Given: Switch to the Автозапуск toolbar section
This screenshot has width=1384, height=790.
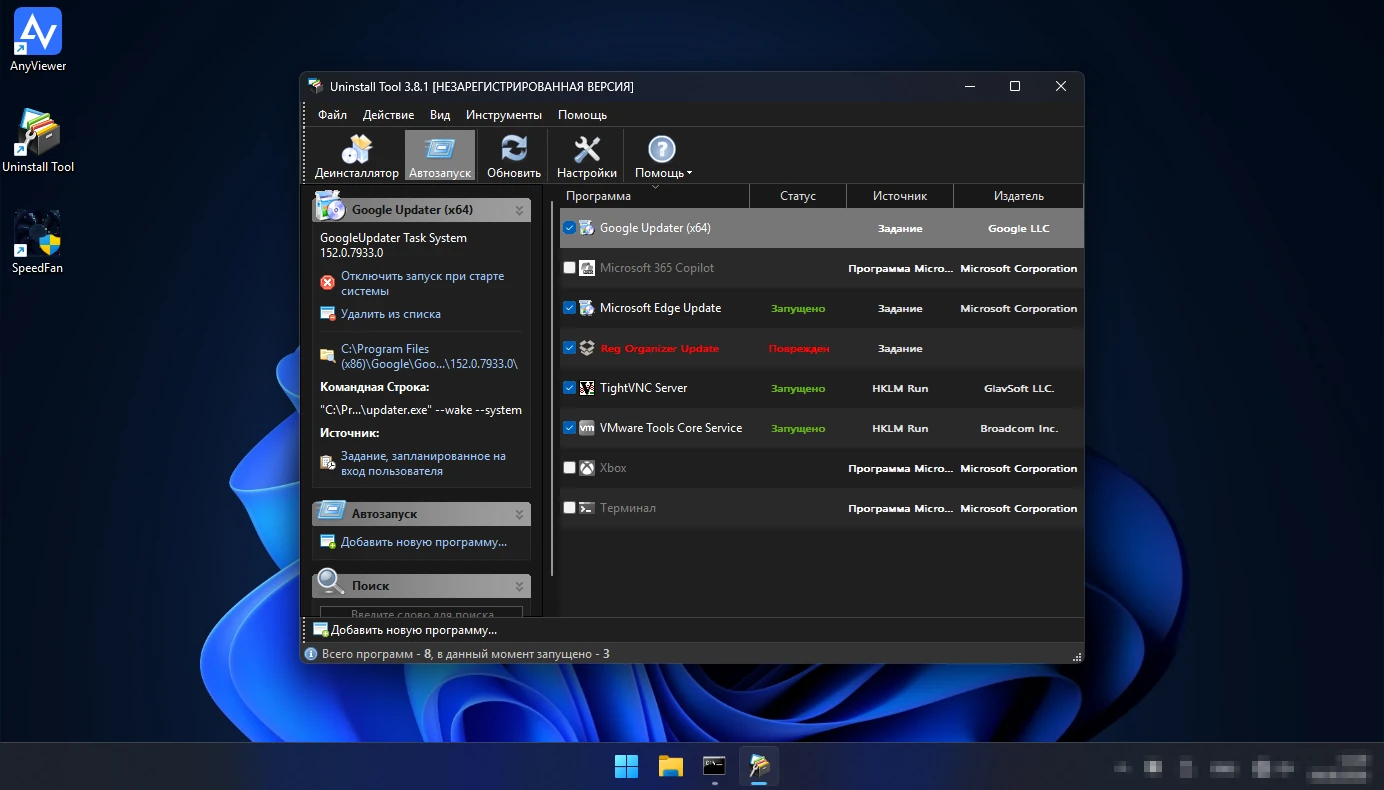Looking at the screenshot, I should [439, 156].
